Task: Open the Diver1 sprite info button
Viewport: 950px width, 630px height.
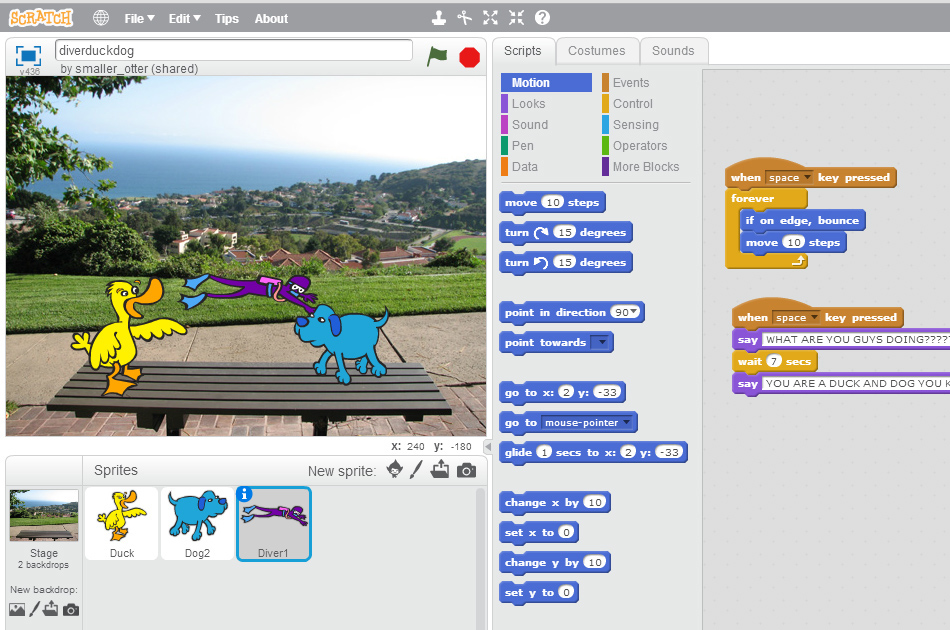Action: (x=243, y=493)
